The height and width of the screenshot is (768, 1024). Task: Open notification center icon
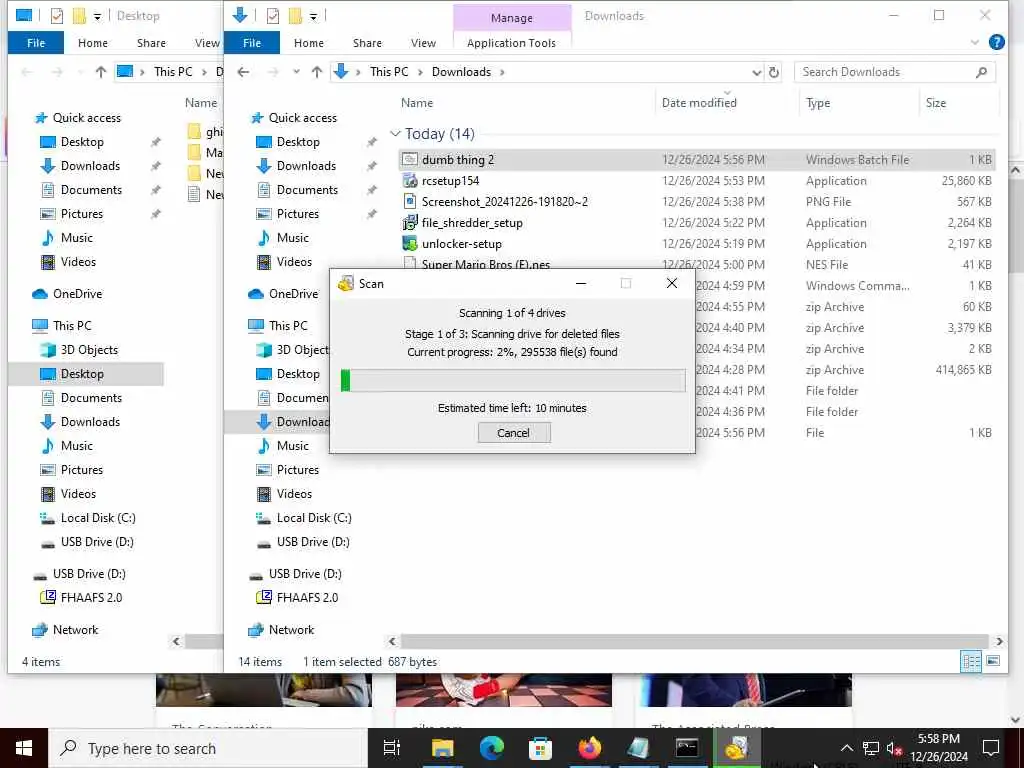click(x=991, y=748)
